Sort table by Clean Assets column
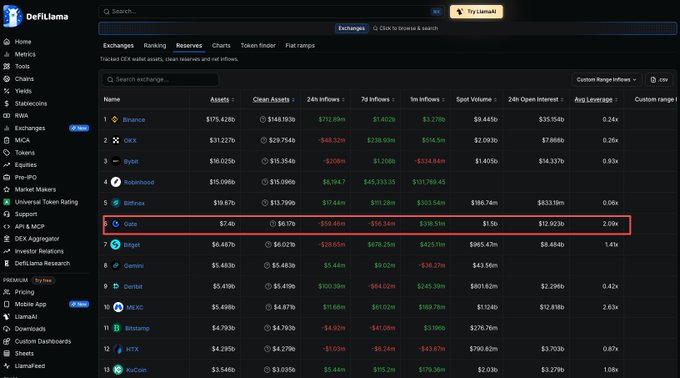 click(273, 100)
